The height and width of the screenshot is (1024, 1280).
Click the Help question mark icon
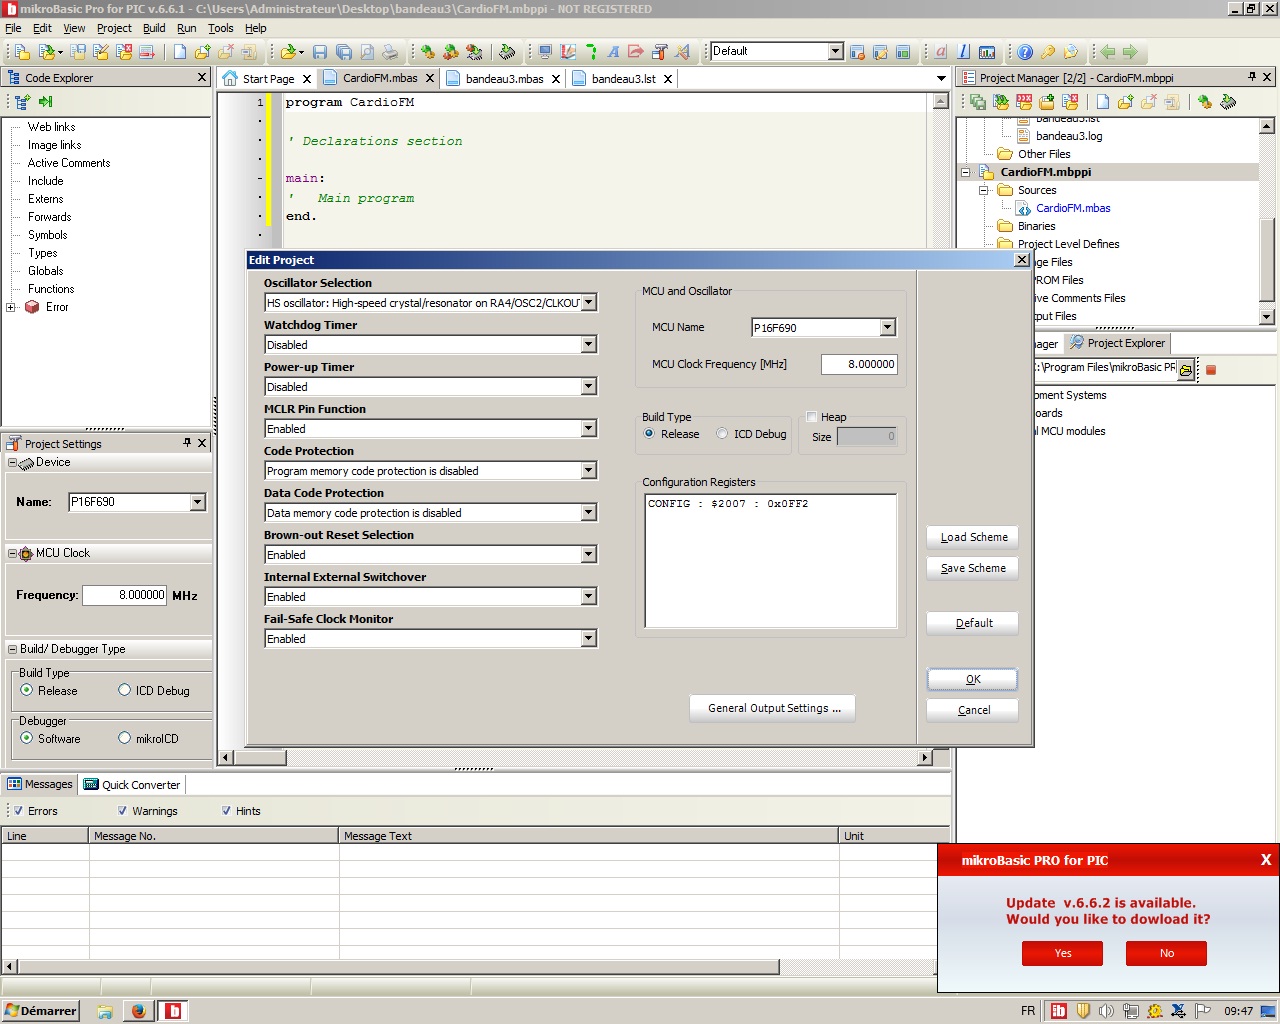(1025, 52)
